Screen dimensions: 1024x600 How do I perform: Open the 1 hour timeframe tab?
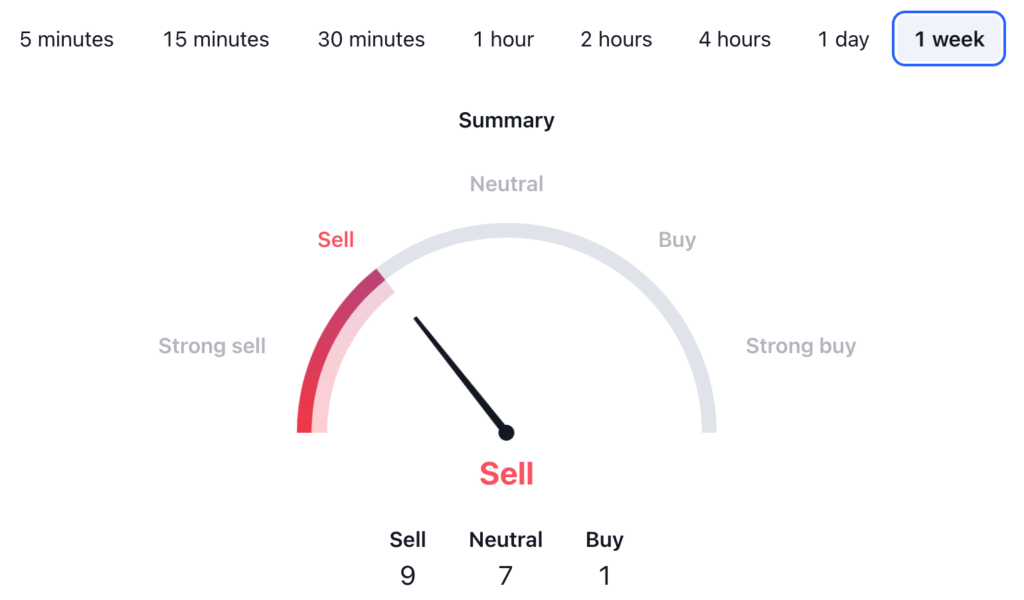pos(504,40)
